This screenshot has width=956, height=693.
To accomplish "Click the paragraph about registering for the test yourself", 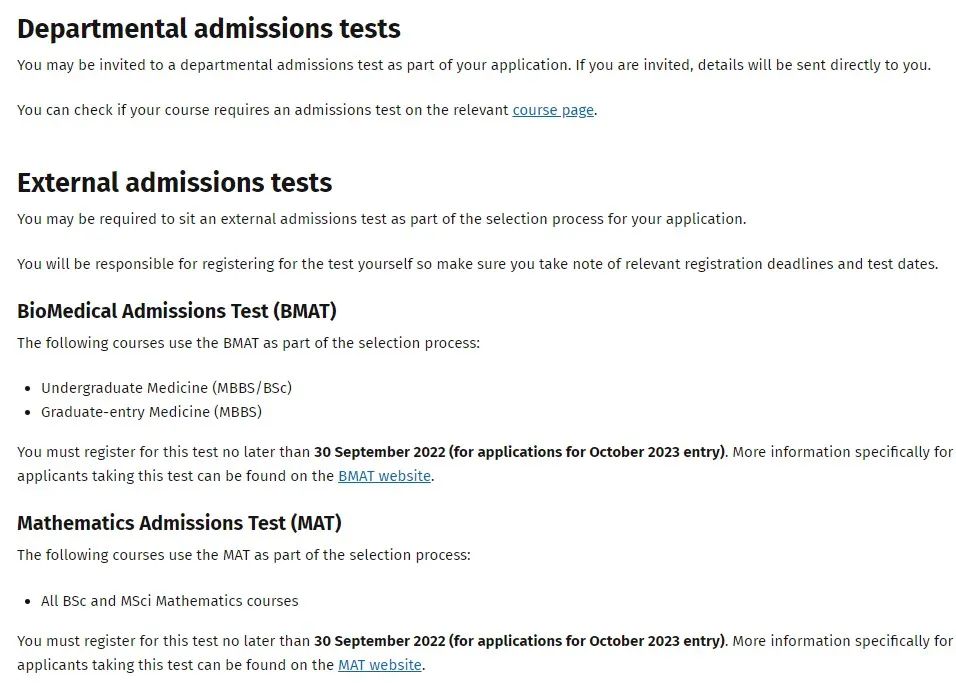I will [477, 265].
